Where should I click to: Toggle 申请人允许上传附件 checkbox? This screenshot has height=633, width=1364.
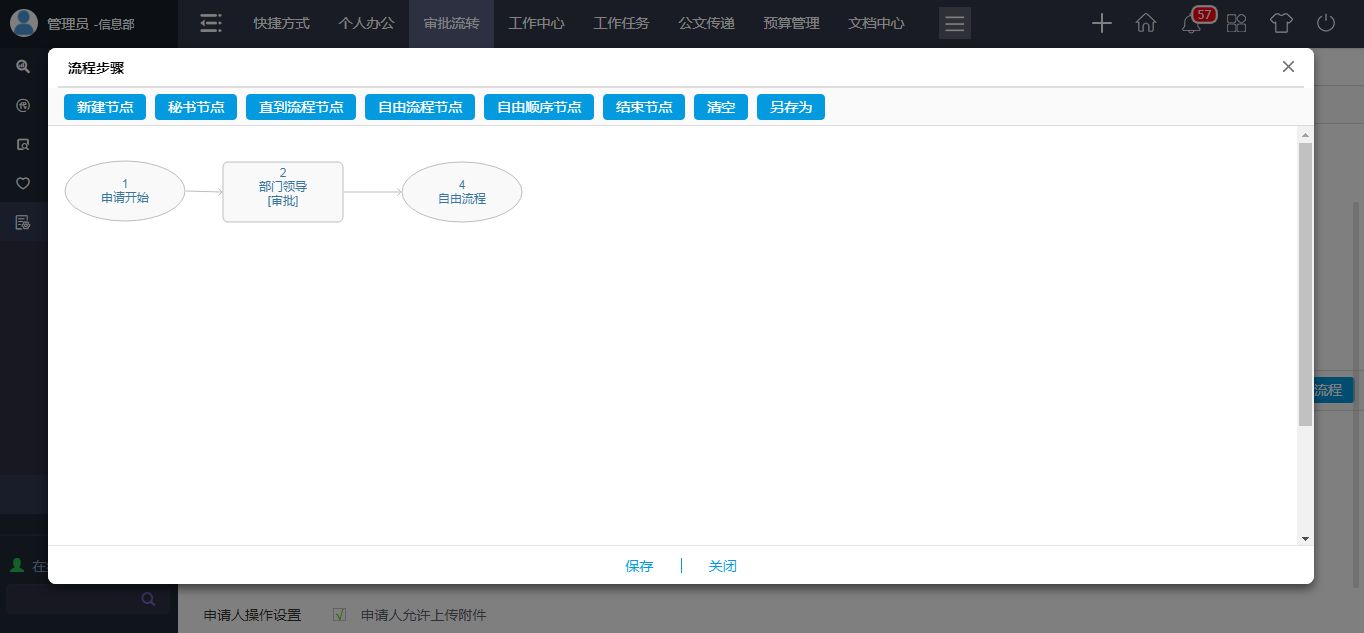pyautogui.click(x=339, y=615)
